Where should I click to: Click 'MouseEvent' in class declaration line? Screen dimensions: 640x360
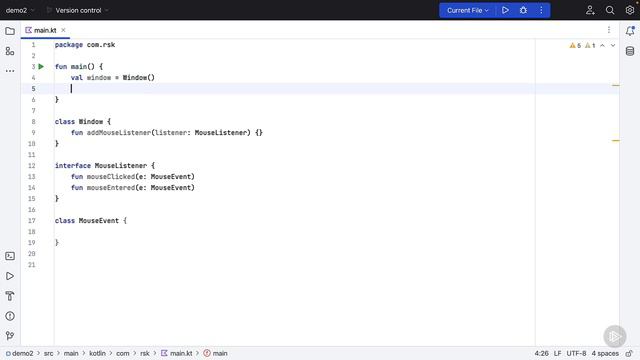pos(98,221)
